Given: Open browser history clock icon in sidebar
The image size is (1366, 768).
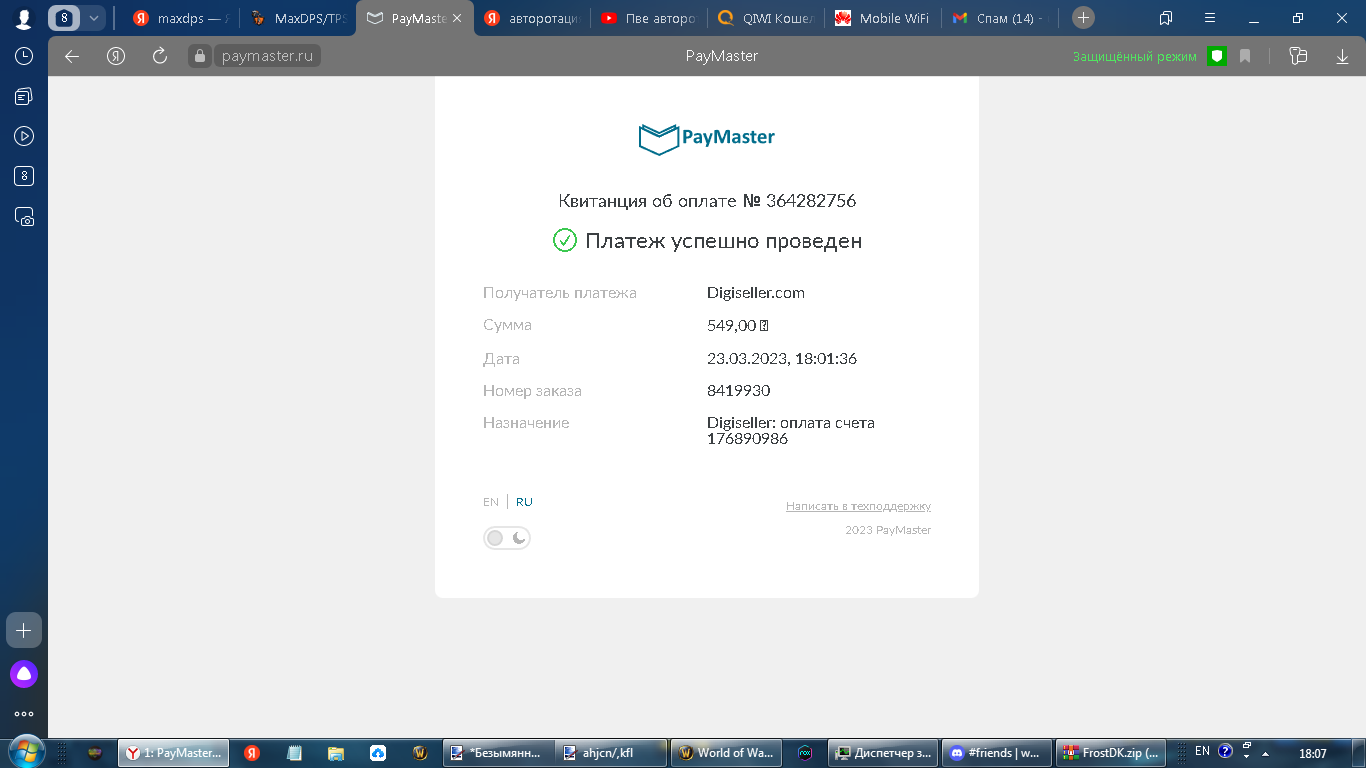Looking at the screenshot, I should (24, 56).
